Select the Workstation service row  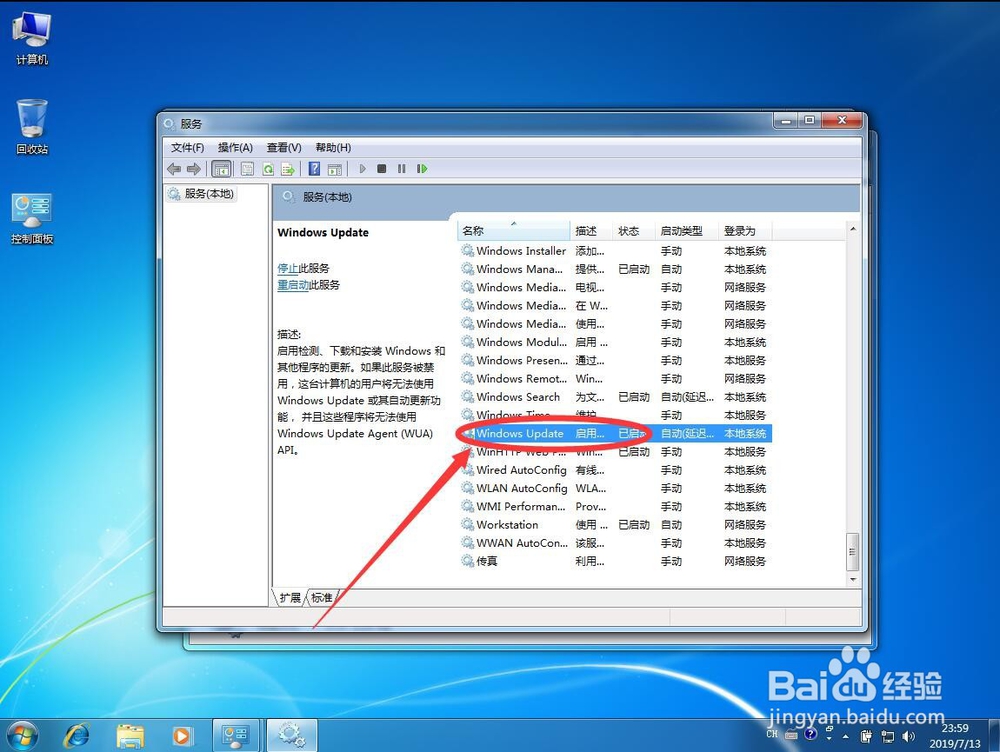615,525
